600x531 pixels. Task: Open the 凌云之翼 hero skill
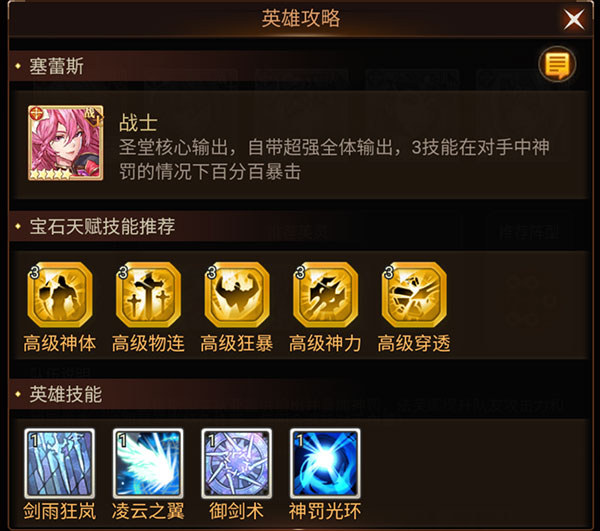pyautogui.click(x=148, y=463)
